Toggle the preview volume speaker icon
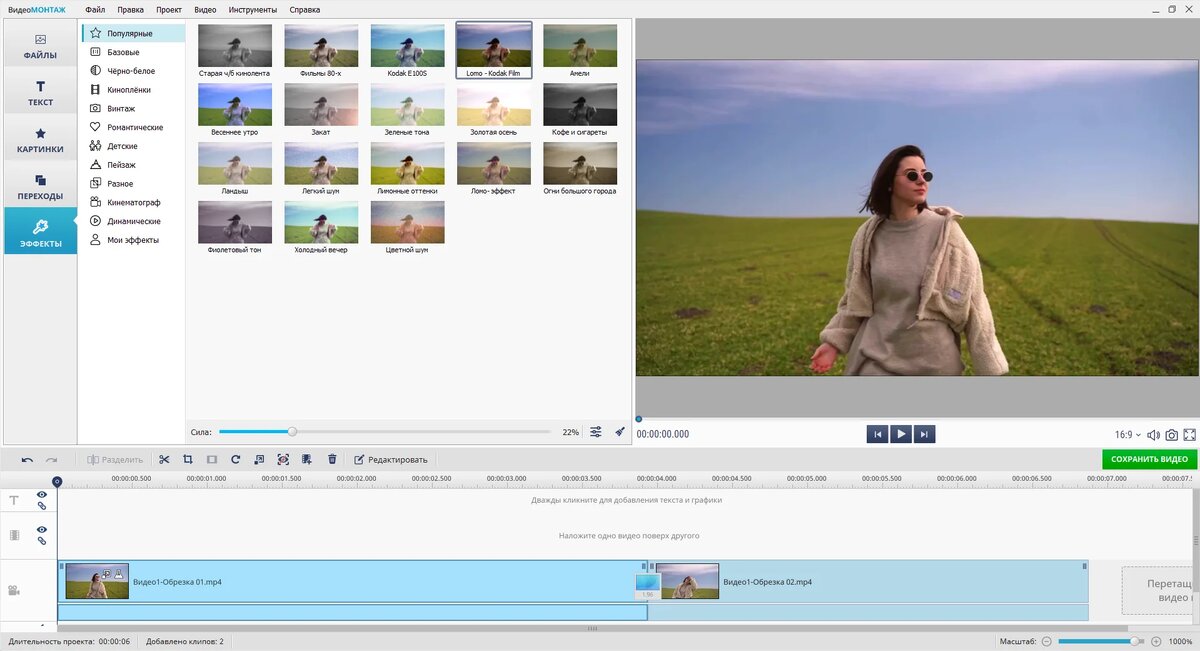Image resolution: width=1200 pixels, height=651 pixels. click(1153, 435)
